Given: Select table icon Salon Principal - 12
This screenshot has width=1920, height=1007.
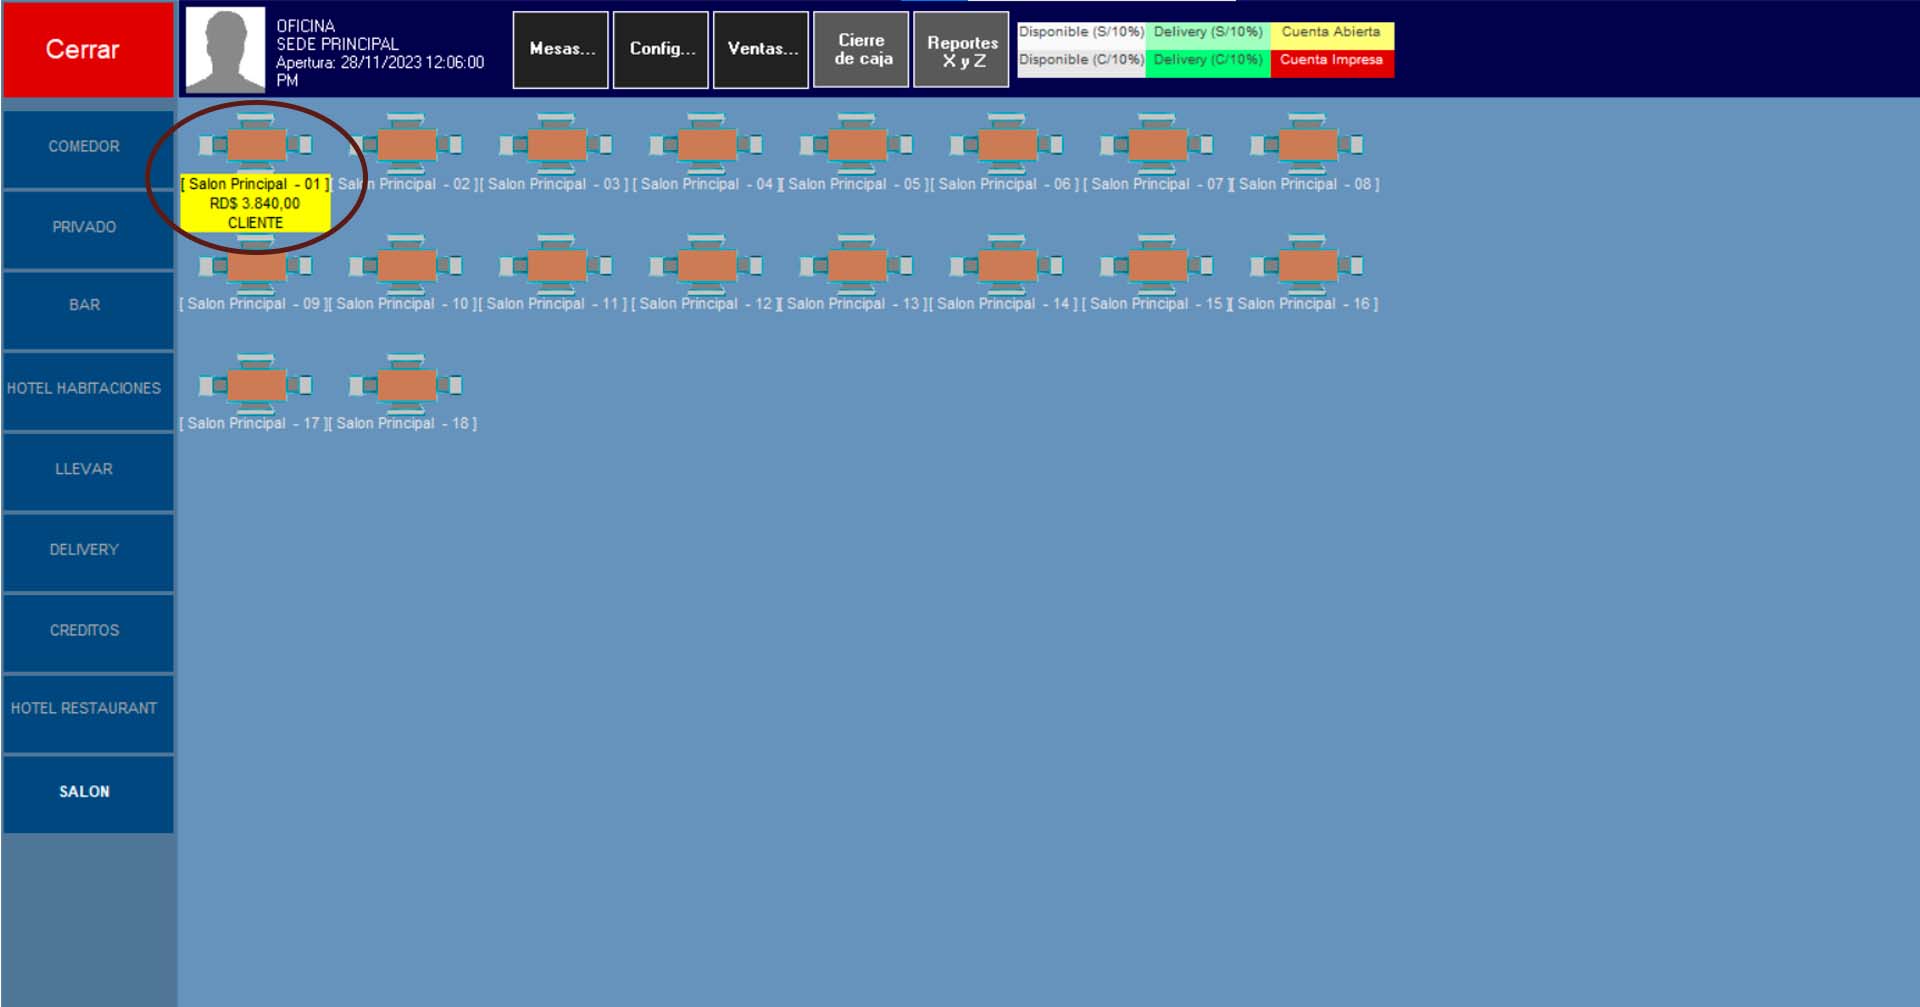Looking at the screenshot, I should [x=706, y=265].
